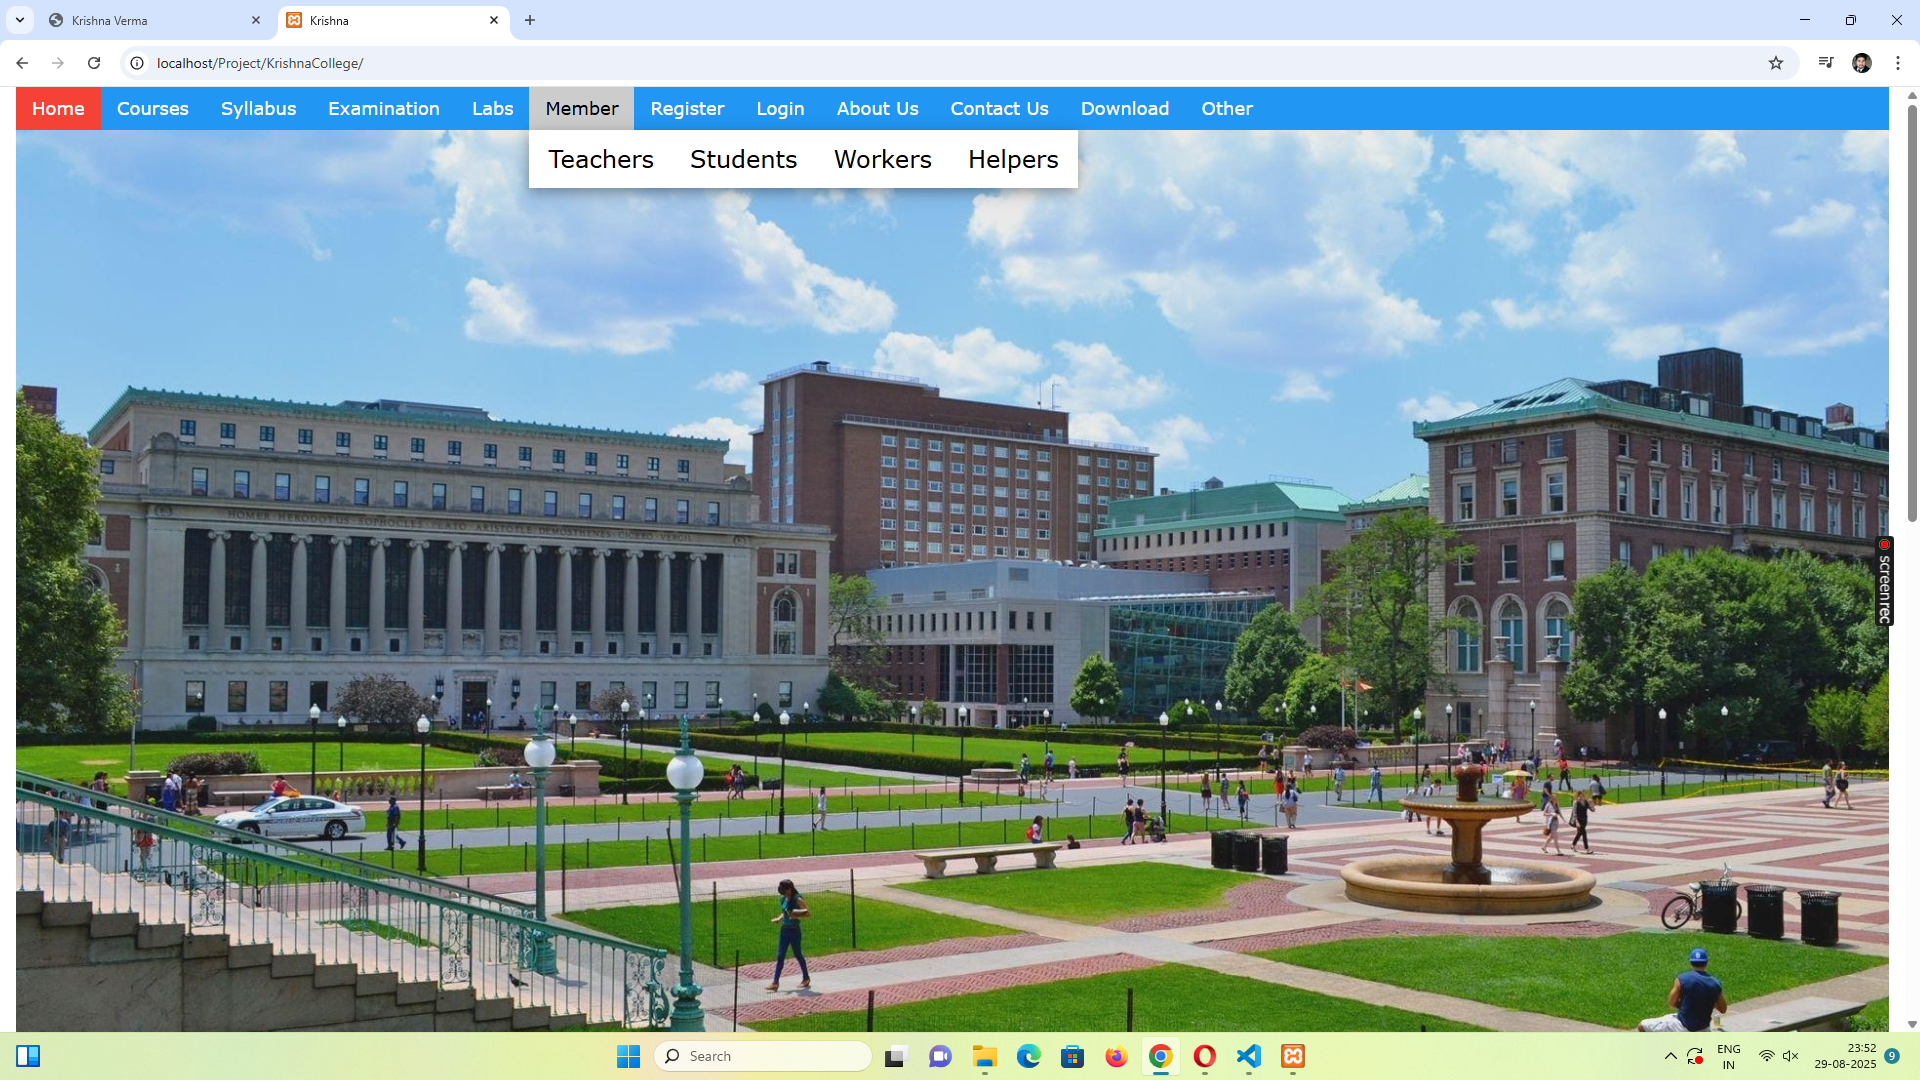This screenshot has height=1080, width=1920.
Task: Reload the page with the refresh icon
Action: 94,63
